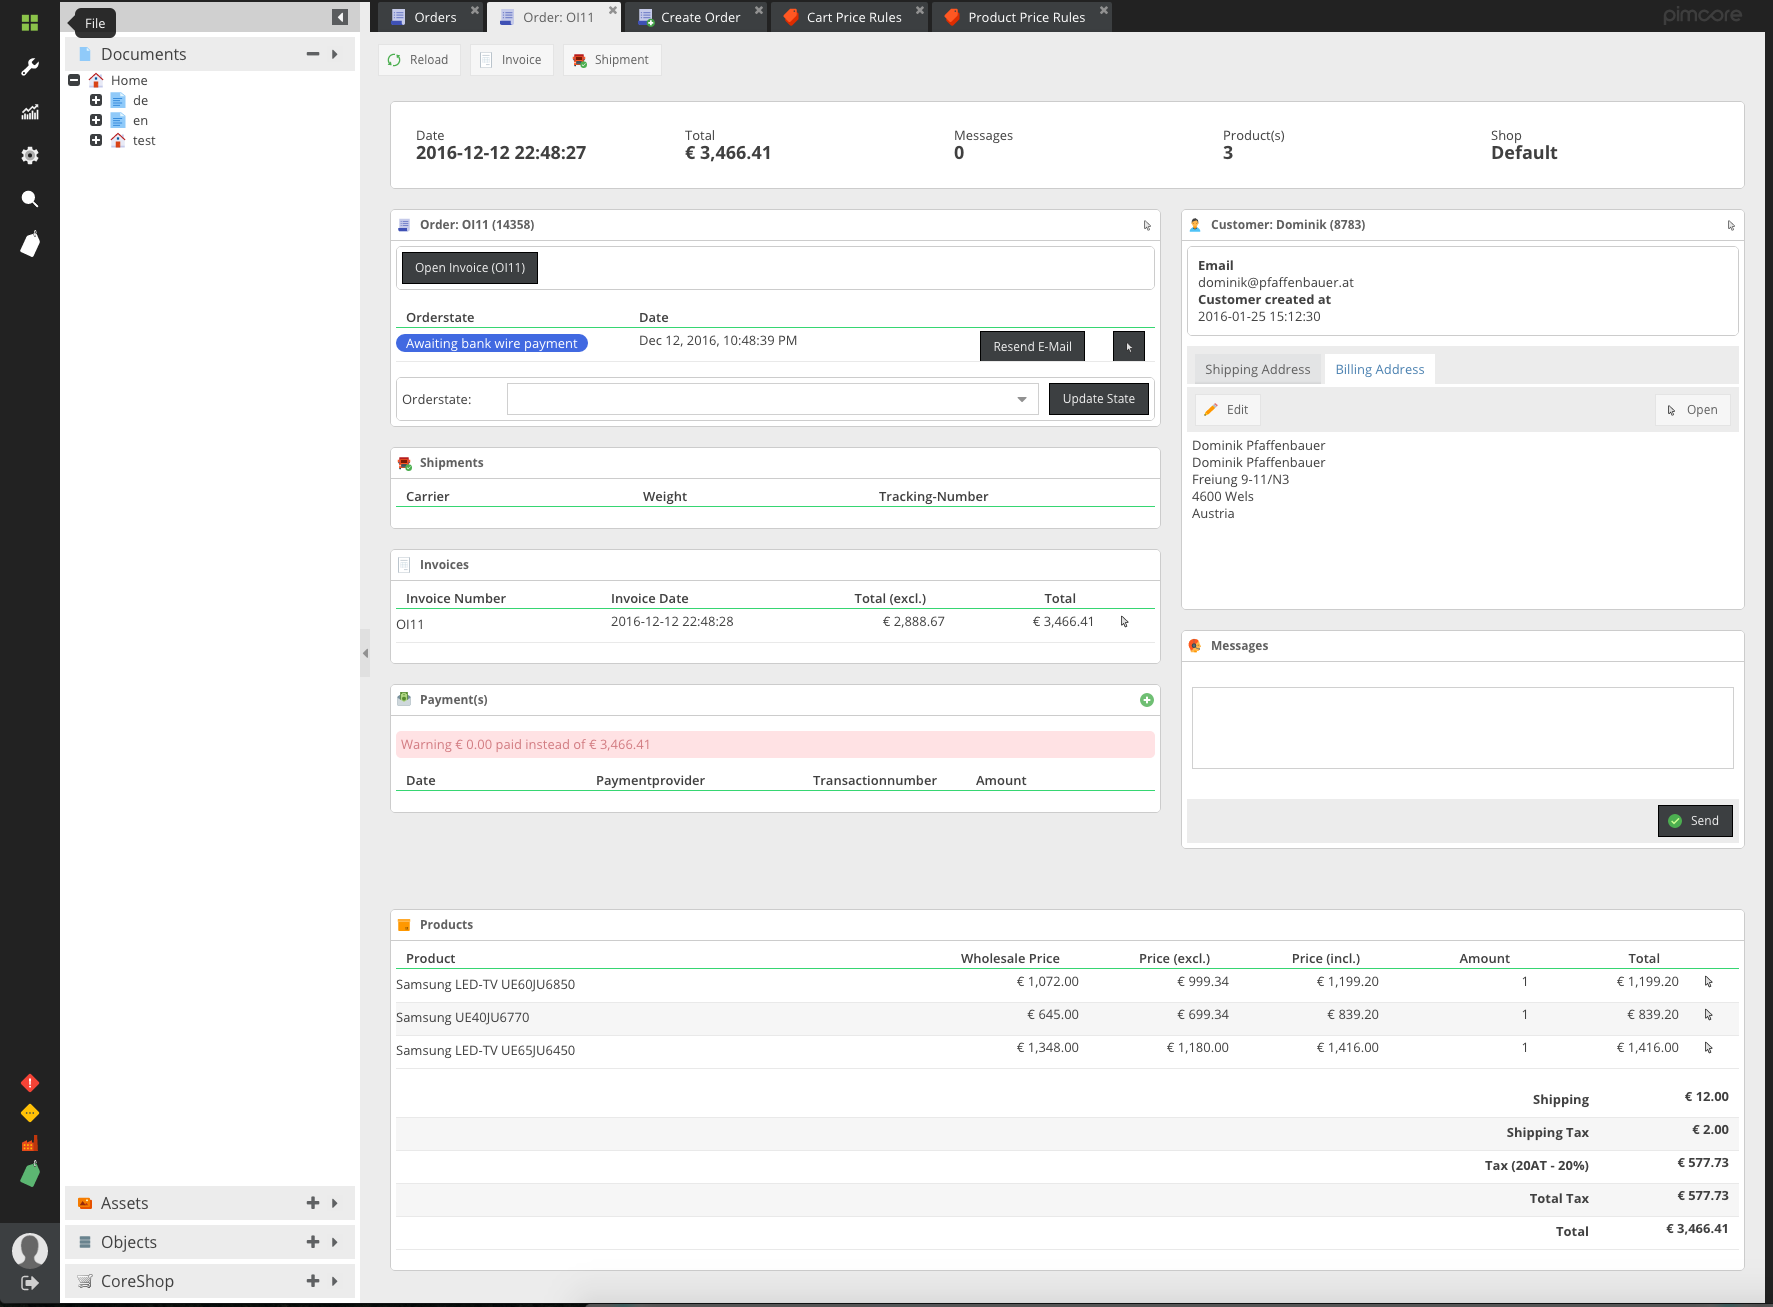Image resolution: width=1773 pixels, height=1307 pixels.
Task: Click the Open Invoice (OI11) button
Action: [x=469, y=267]
